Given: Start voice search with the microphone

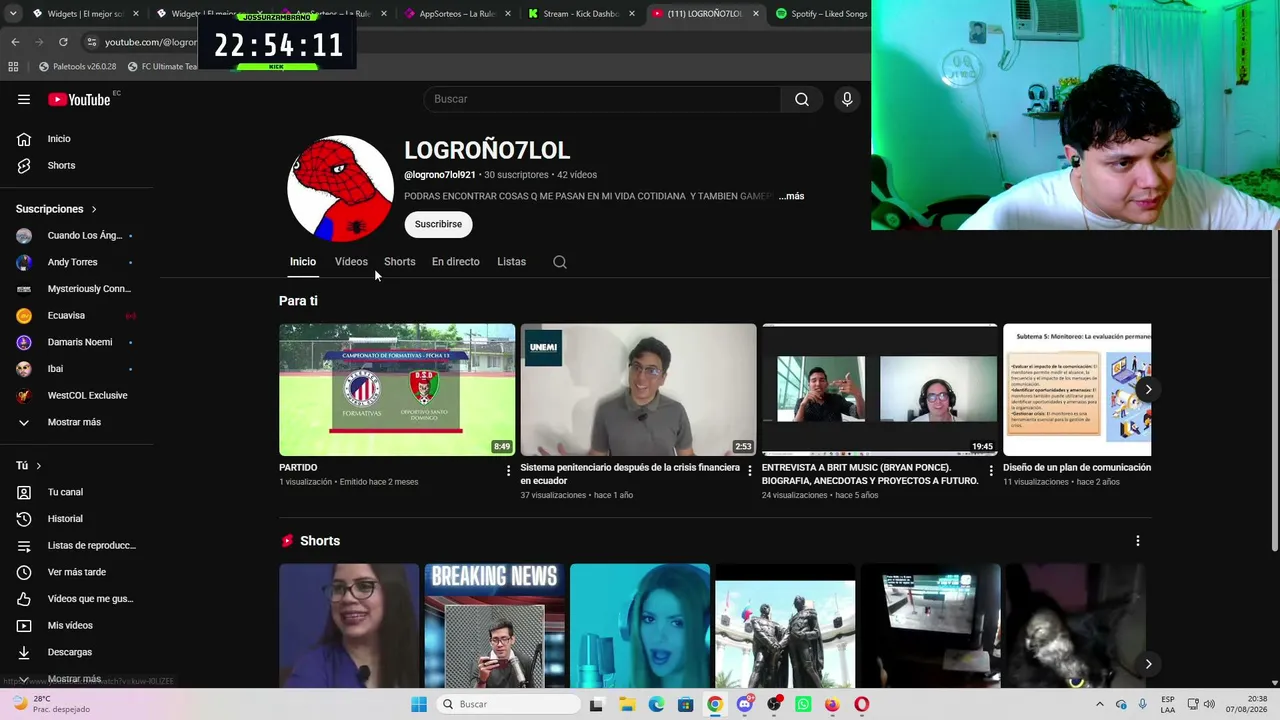Looking at the screenshot, I should [x=847, y=99].
